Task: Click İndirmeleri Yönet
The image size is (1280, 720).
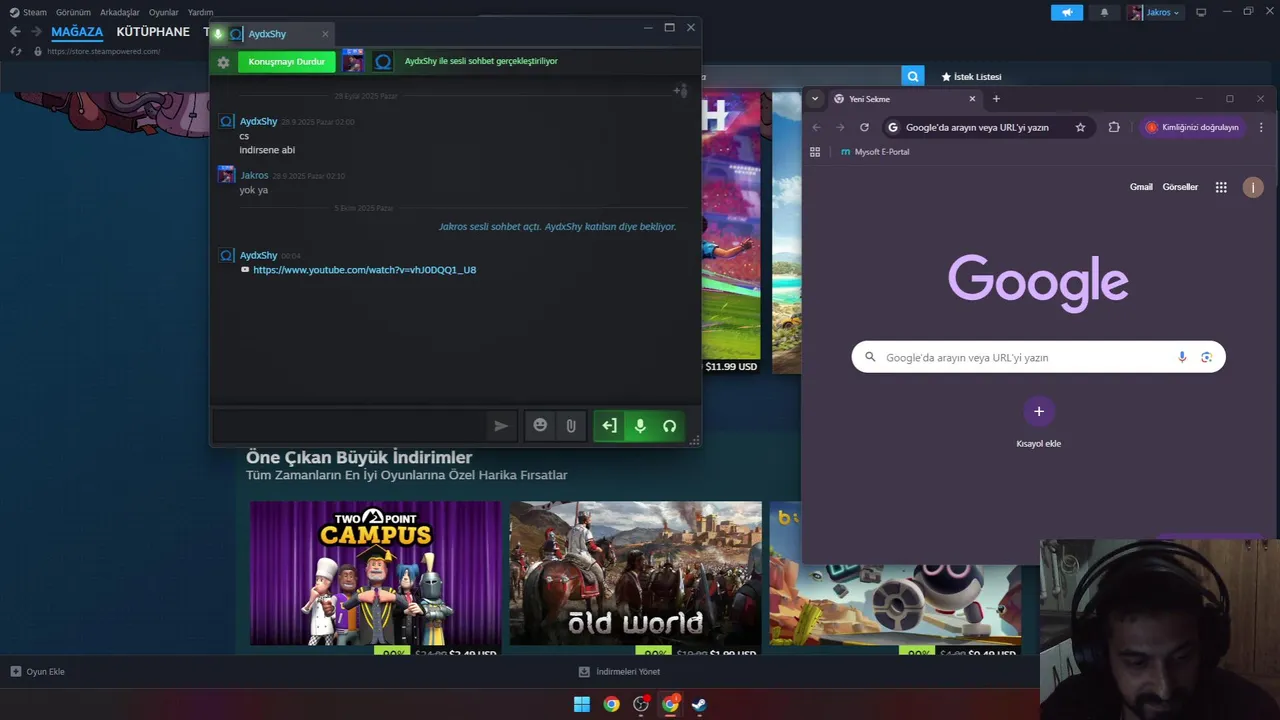Action: click(619, 671)
